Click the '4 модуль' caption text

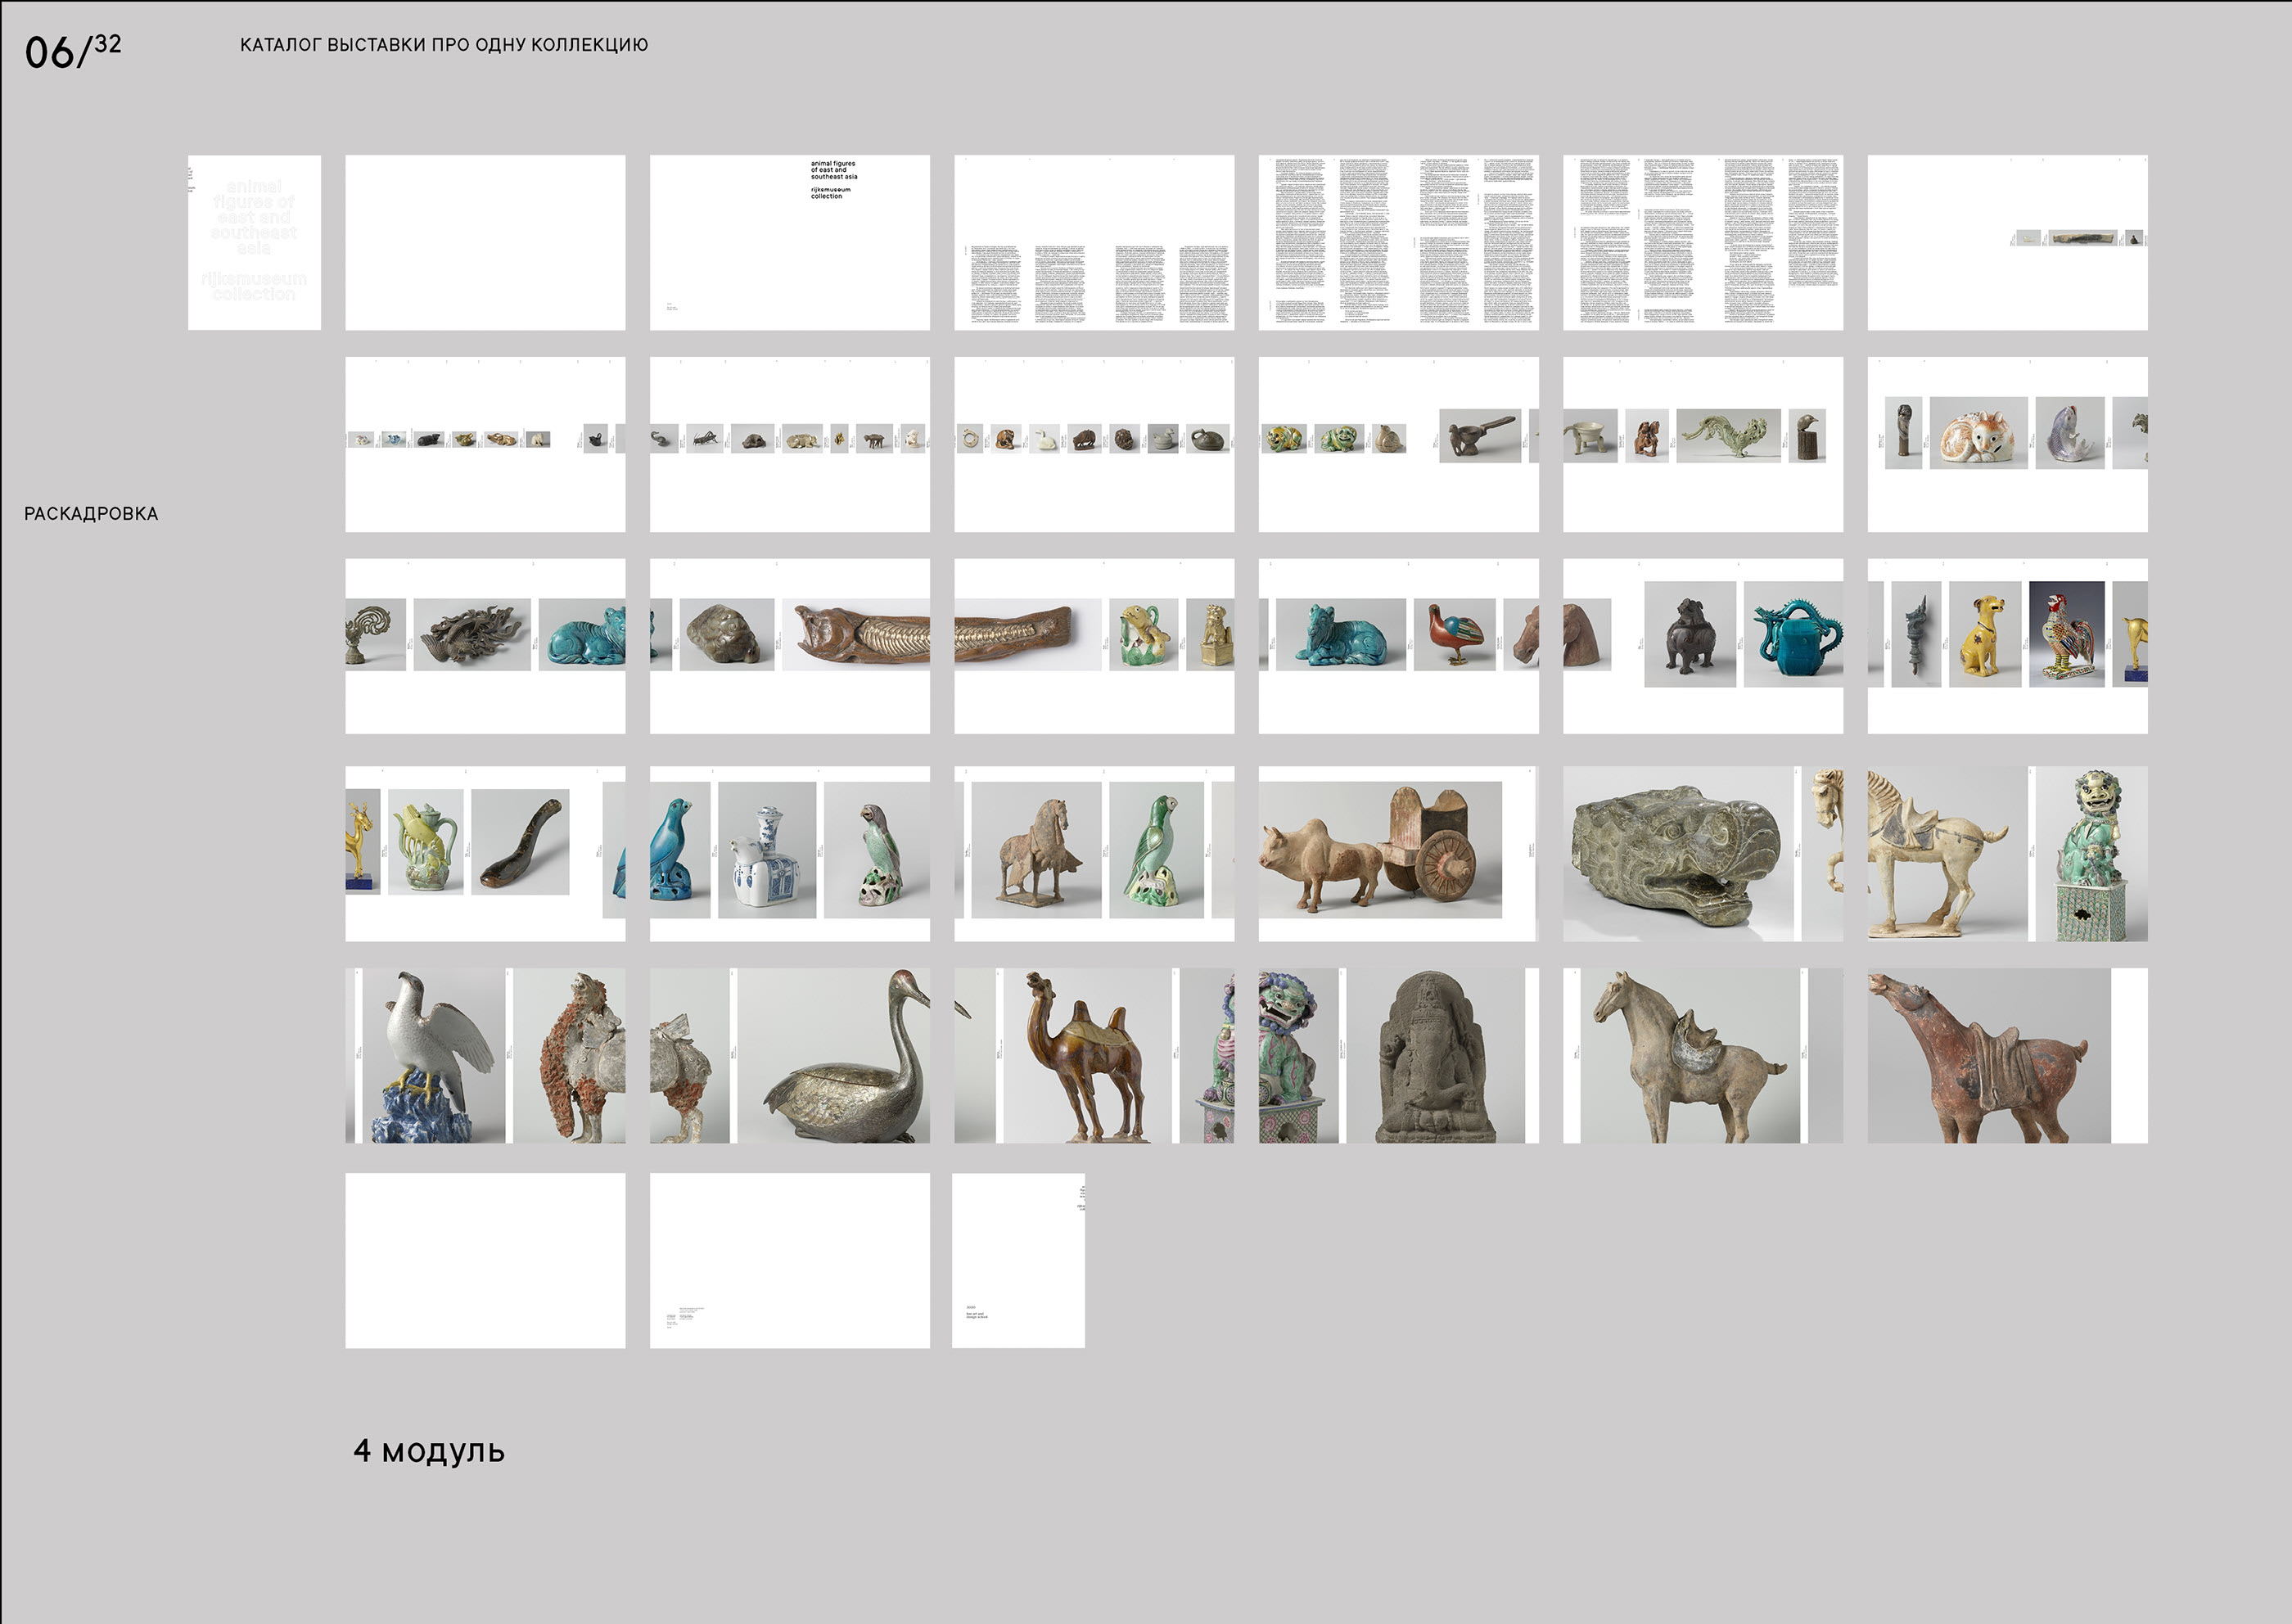428,1450
